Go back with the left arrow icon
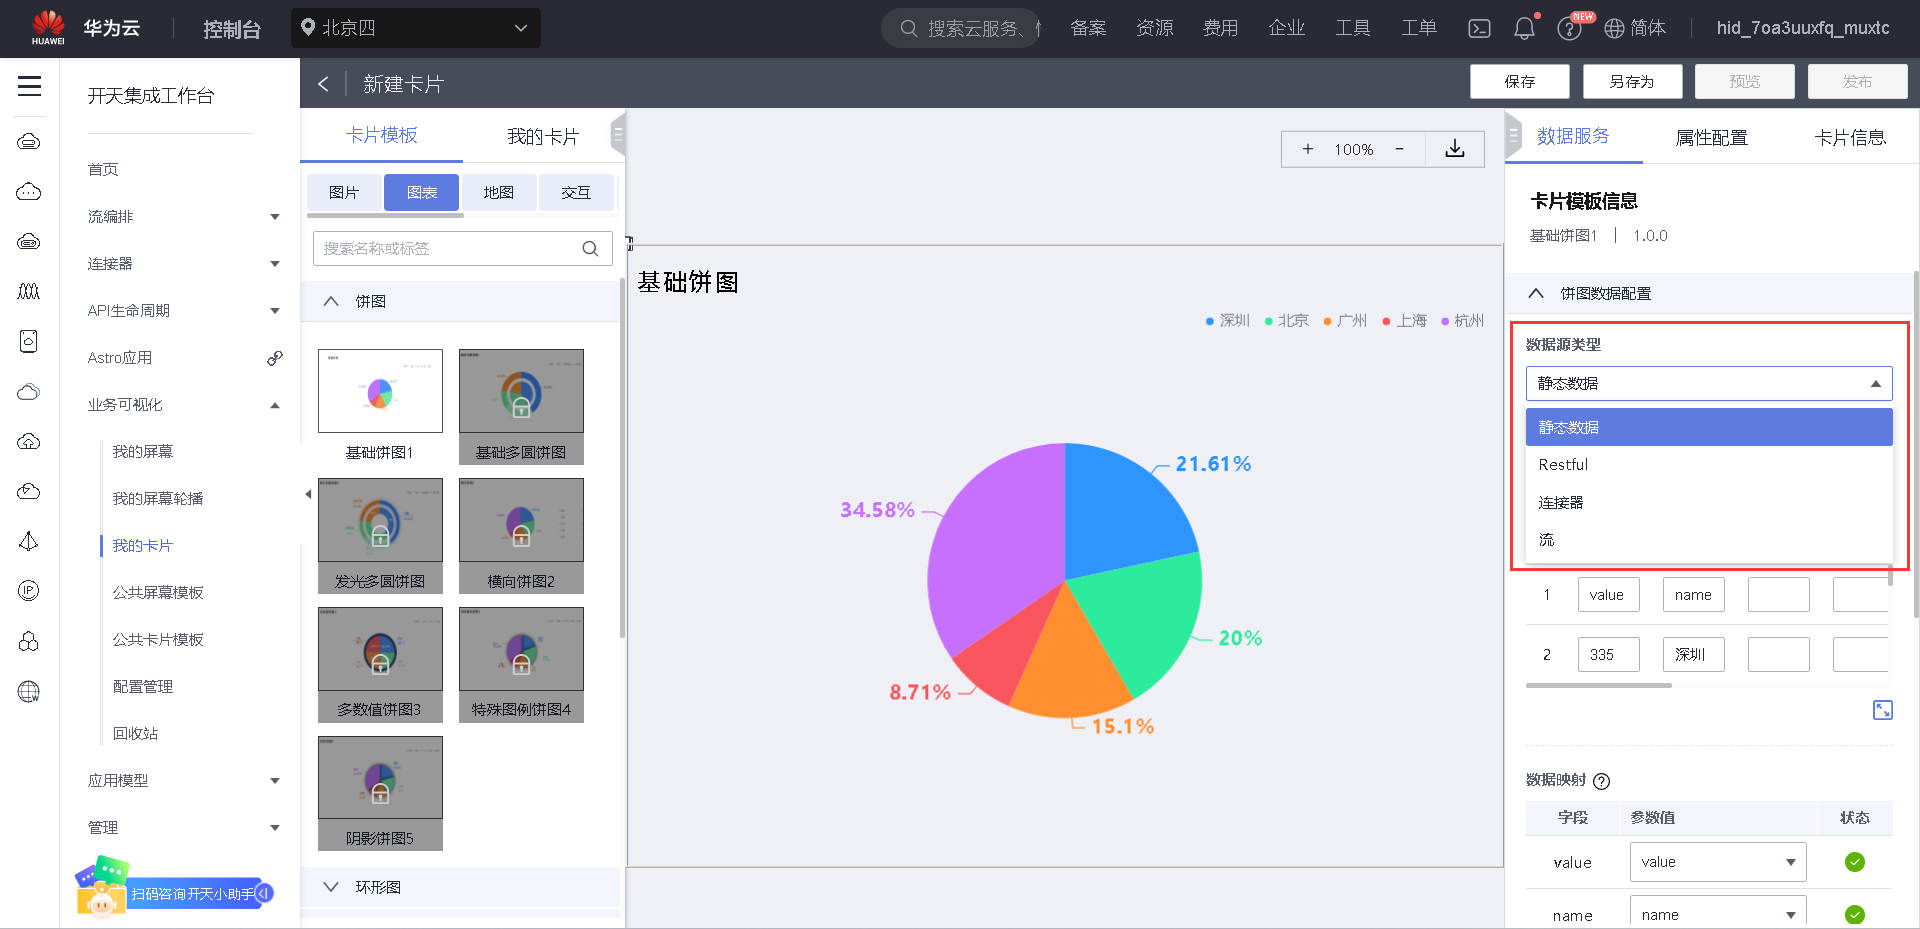Viewport: 1920px width, 929px height. [323, 84]
